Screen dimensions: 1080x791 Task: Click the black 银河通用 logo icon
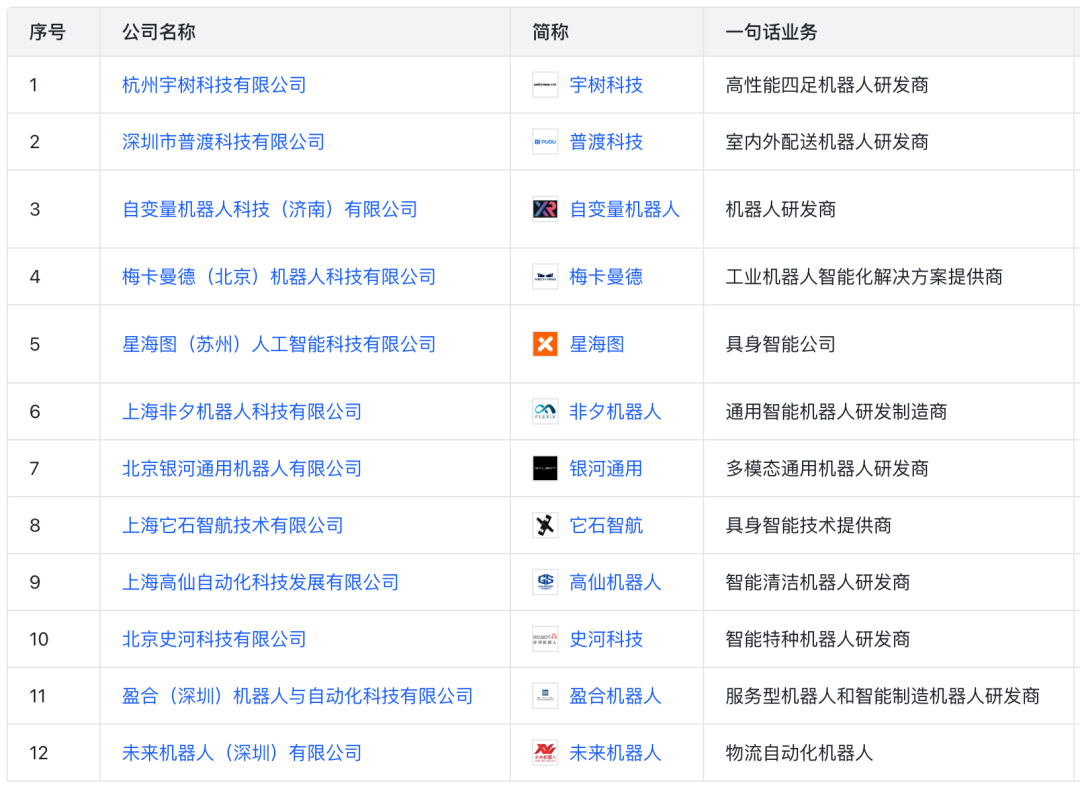[545, 469]
